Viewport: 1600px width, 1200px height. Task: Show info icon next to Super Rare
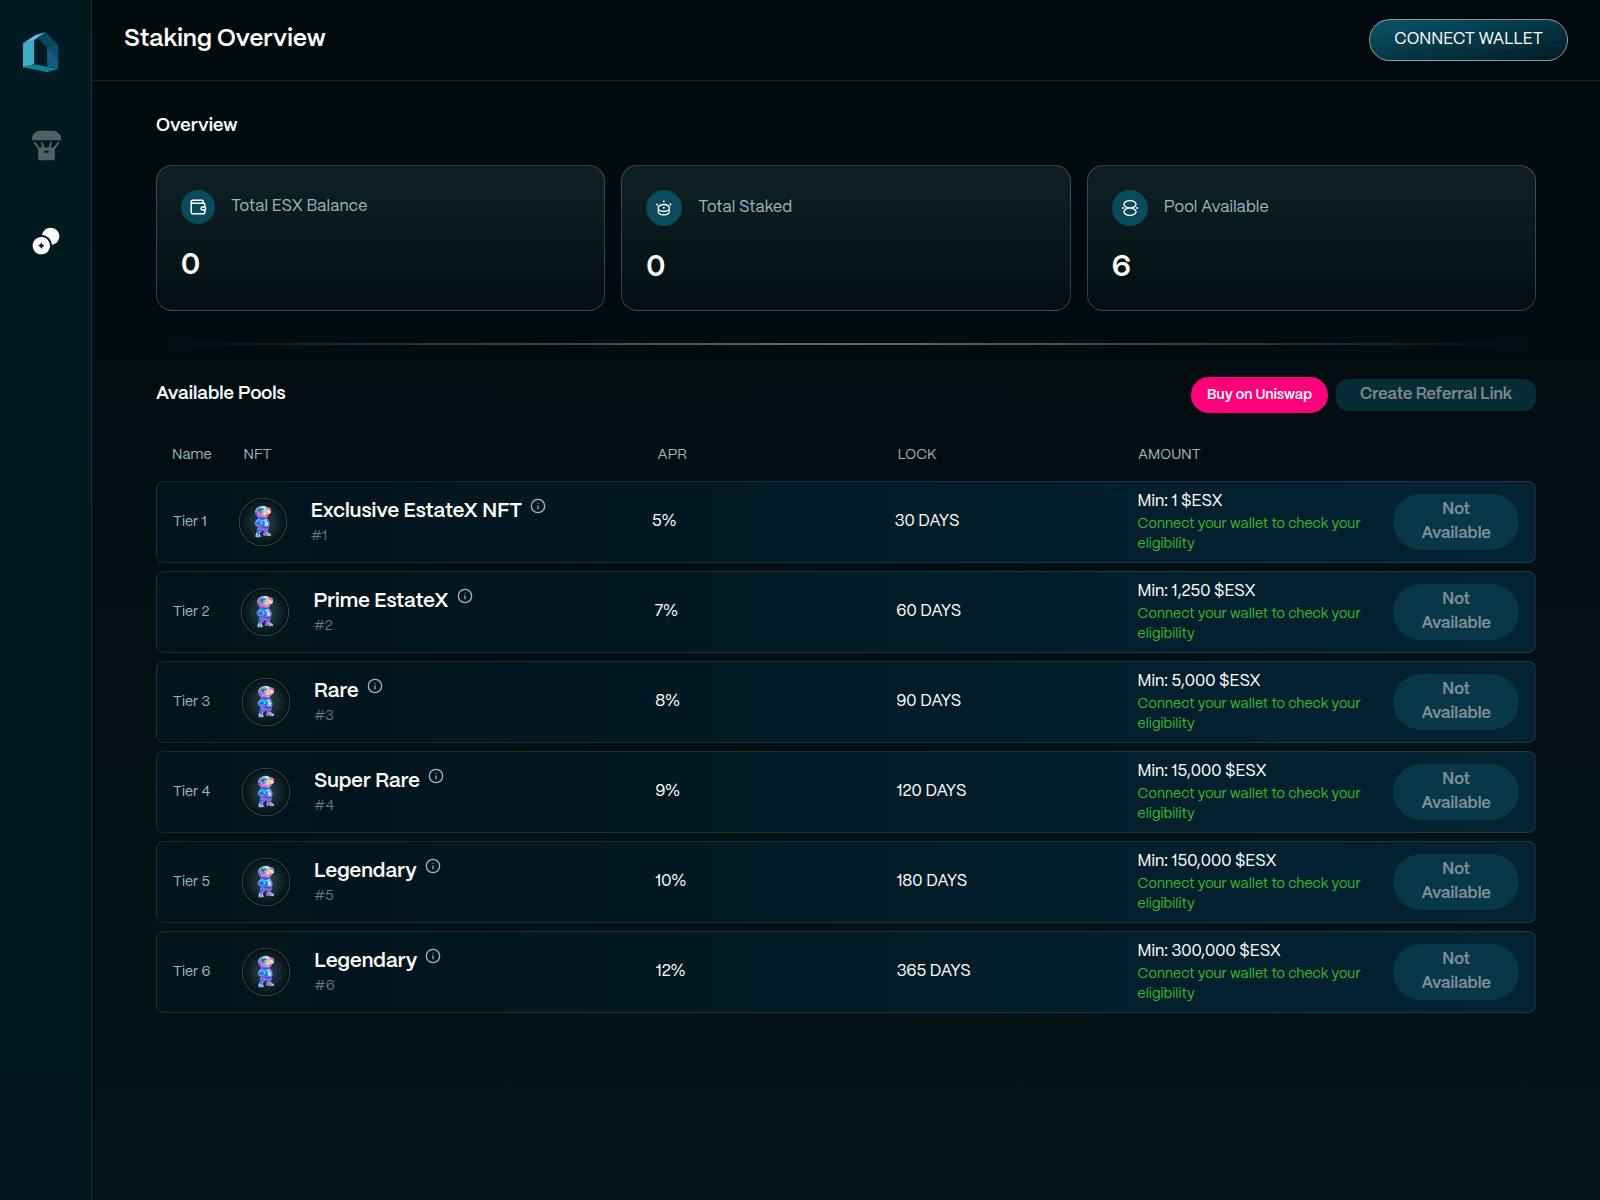click(x=436, y=776)
